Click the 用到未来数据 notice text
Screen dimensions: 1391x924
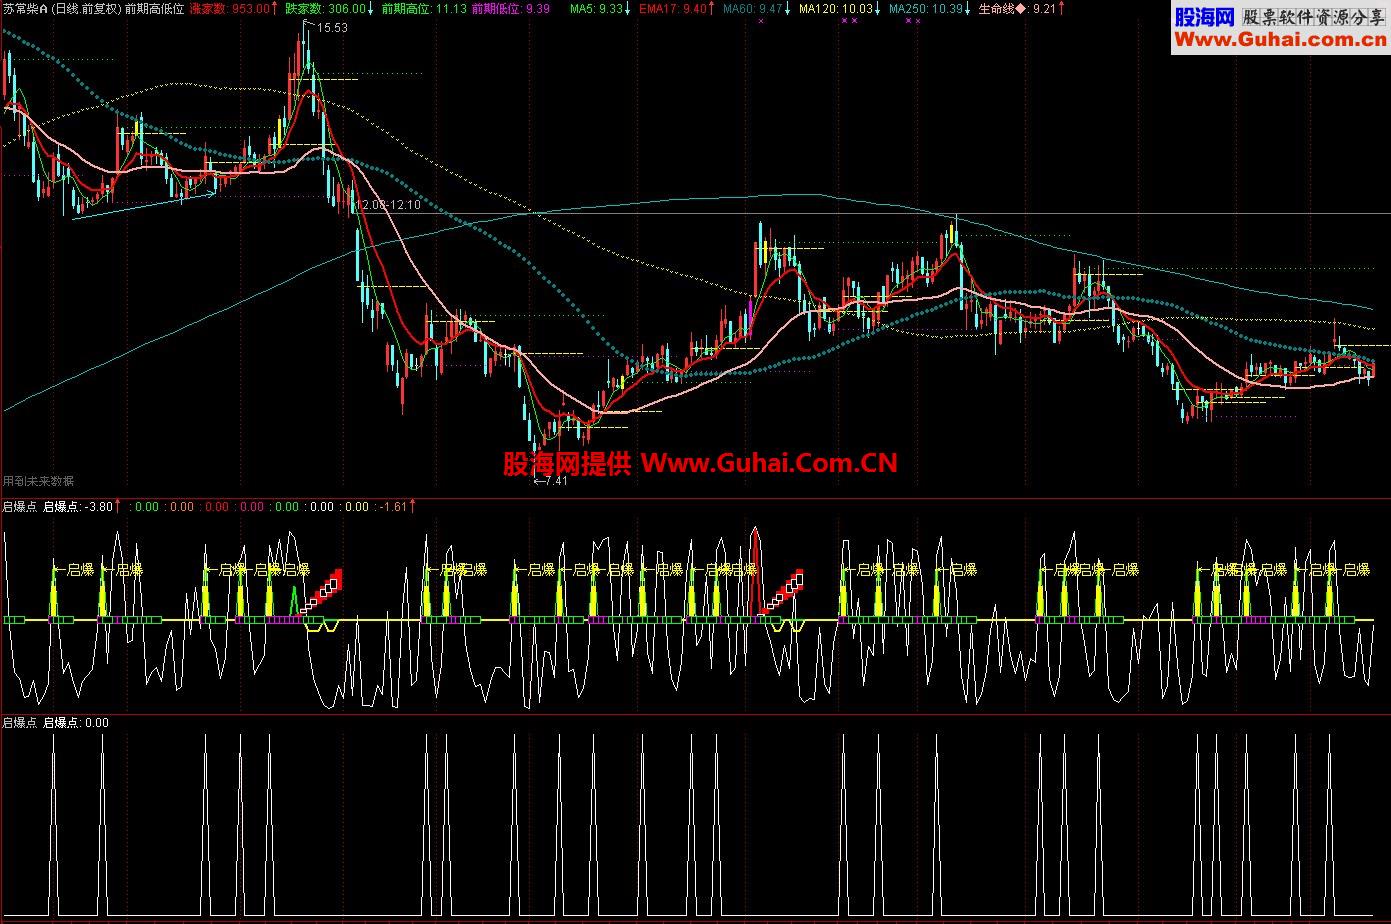[x=38, y=481]
